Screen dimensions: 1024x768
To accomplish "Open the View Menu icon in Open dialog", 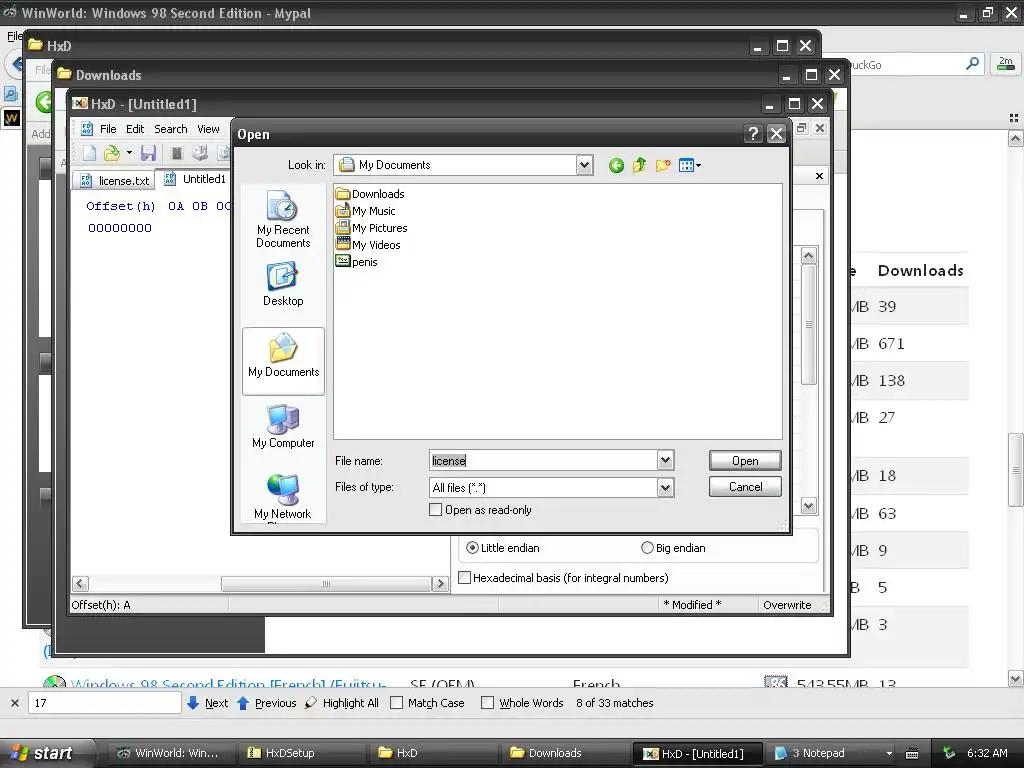I will [689, 165].
